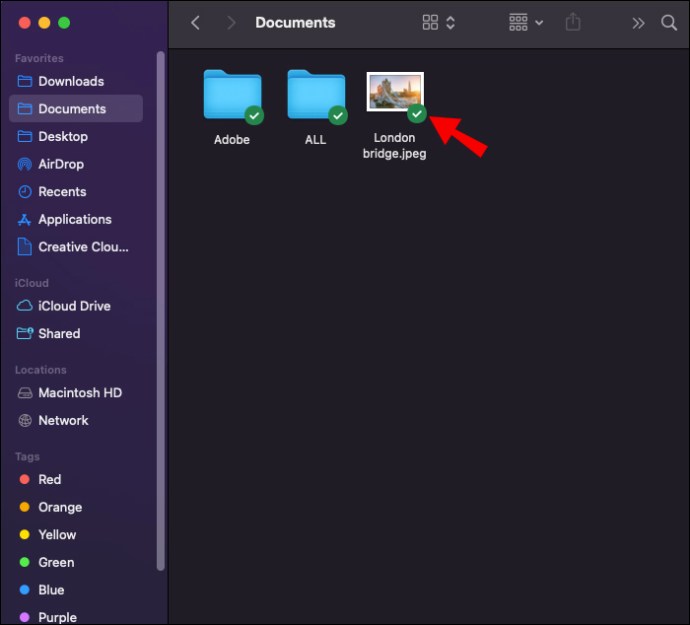Viewport: 690px width, 625px height.
Task: Go forward with the right chevron
Action: 231,22
